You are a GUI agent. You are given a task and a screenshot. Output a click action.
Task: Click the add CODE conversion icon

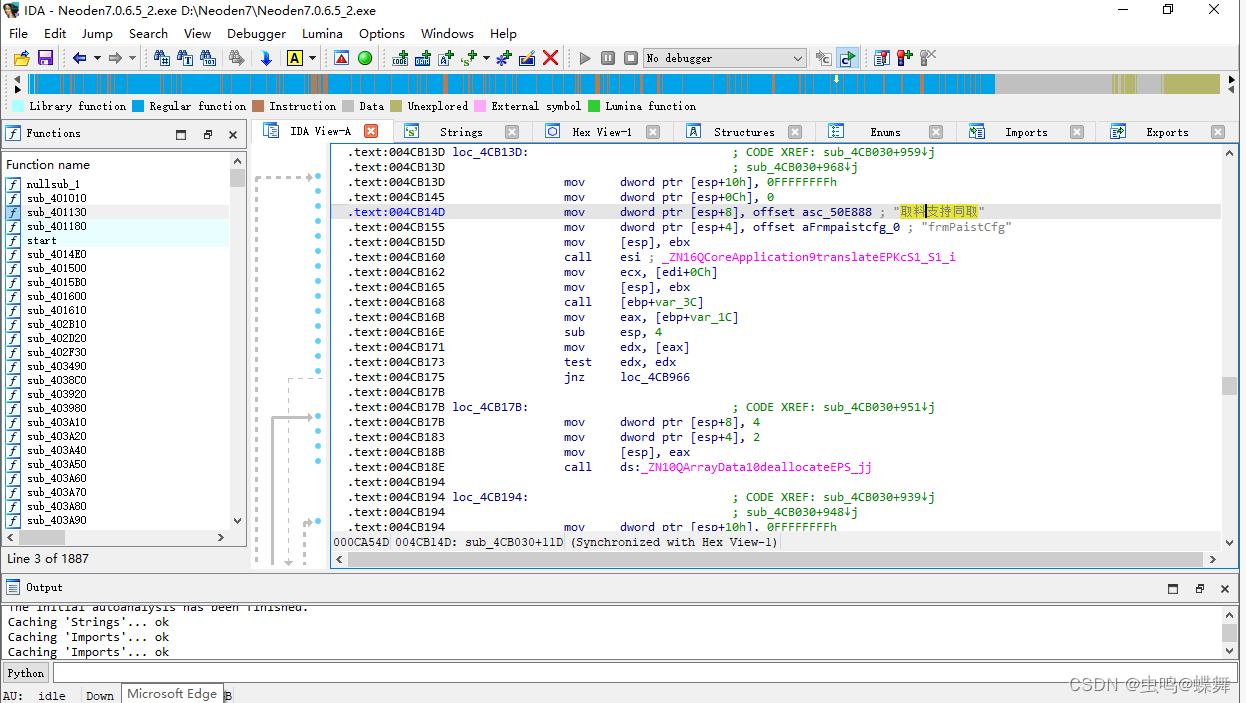pos(400,58)
